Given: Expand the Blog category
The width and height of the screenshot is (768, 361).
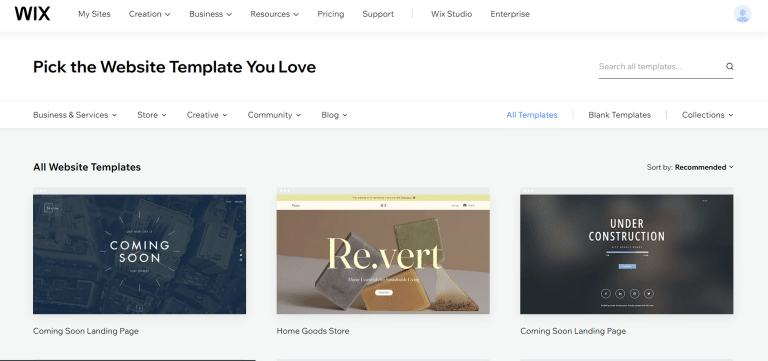Looking at the screenshot, I should coord(334,115).
